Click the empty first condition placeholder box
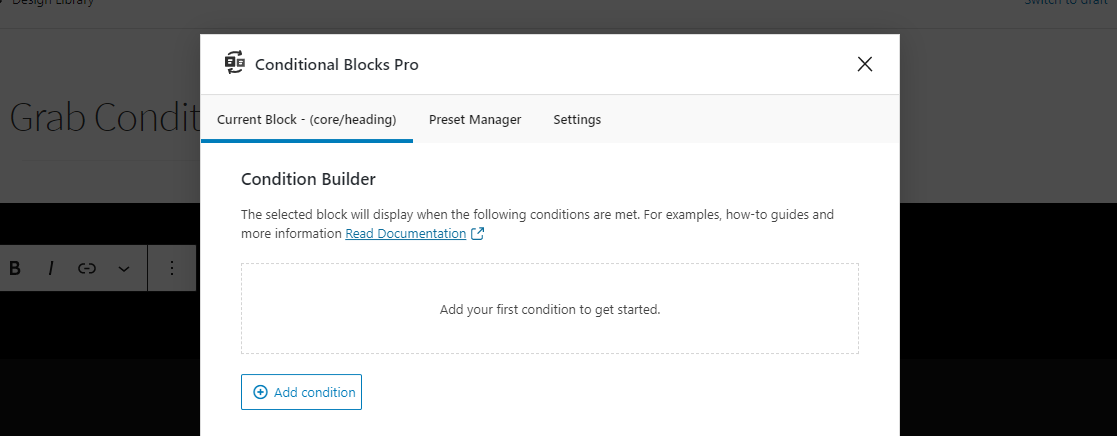This screenshot has width=1117, height=436. point(550,308)
